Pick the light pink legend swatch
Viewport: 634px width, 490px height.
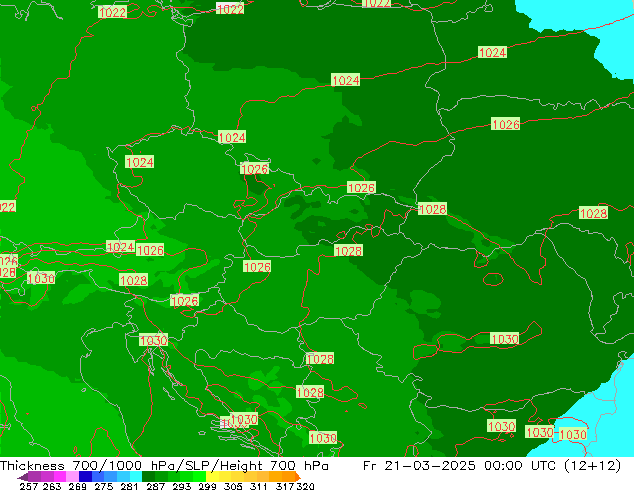(x=71, y=477)
